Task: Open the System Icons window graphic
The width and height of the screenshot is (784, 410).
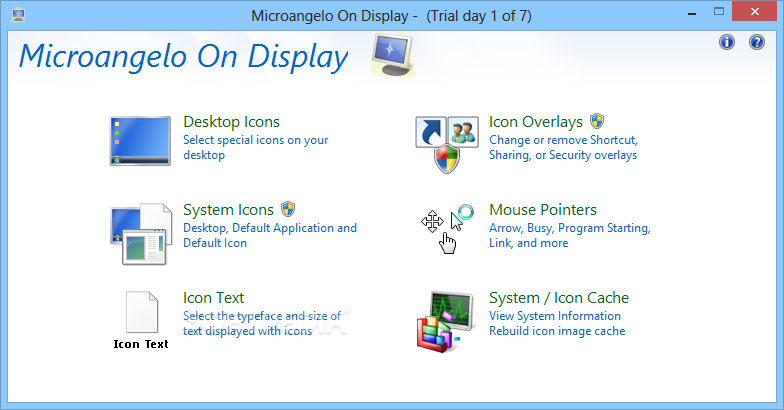Action: pyautogui.click(x=141, y=234)
